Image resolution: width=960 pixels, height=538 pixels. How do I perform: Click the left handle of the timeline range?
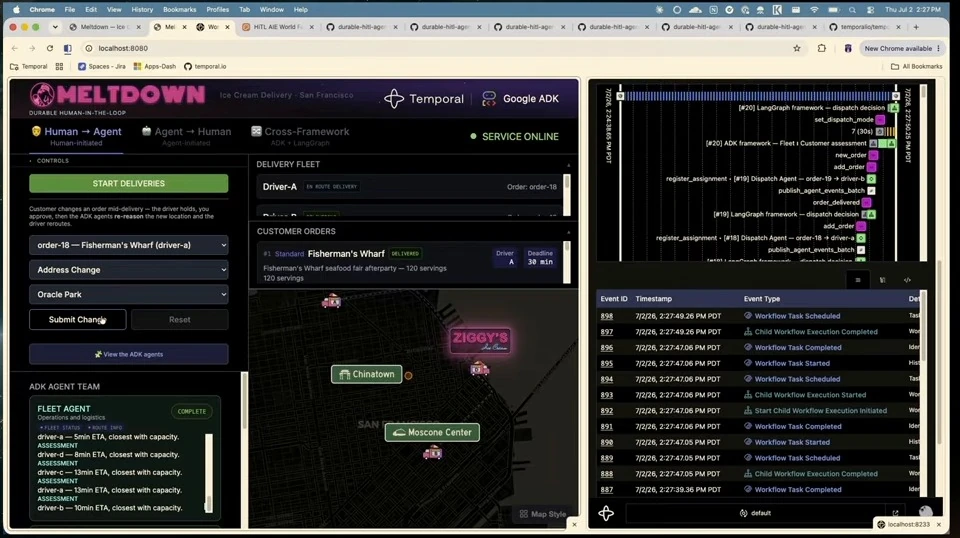620,96
